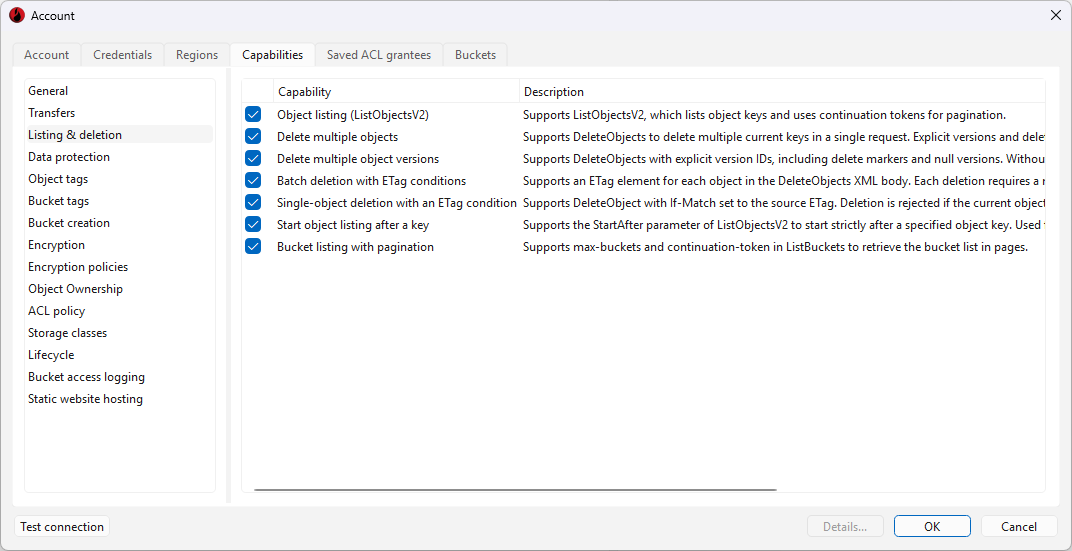Viewport: 1072px width, 551px height.
Task: Select Transfers category in sidebar
Action: 119,113
